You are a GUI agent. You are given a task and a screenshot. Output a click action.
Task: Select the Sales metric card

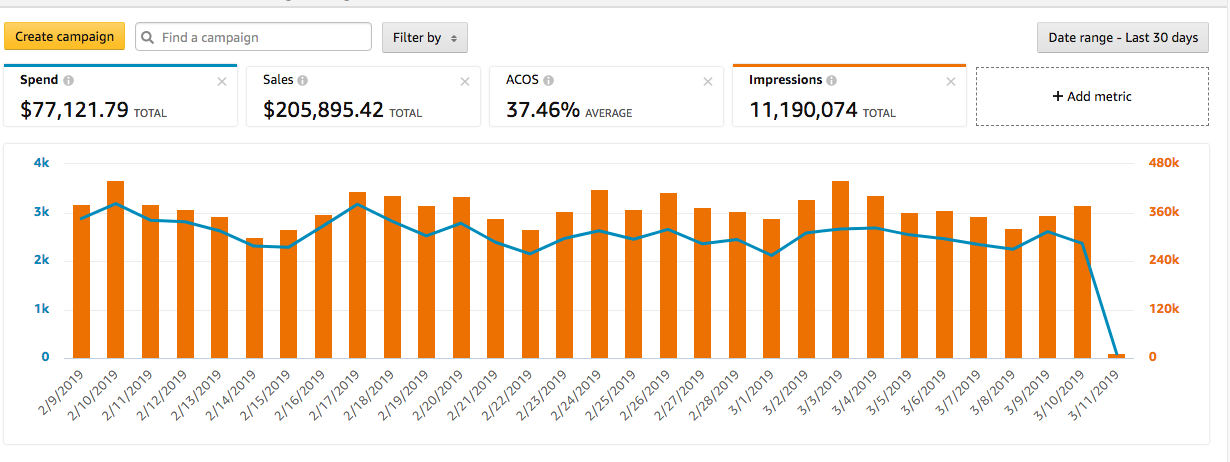pyautogui.click(x=363, y=96)
